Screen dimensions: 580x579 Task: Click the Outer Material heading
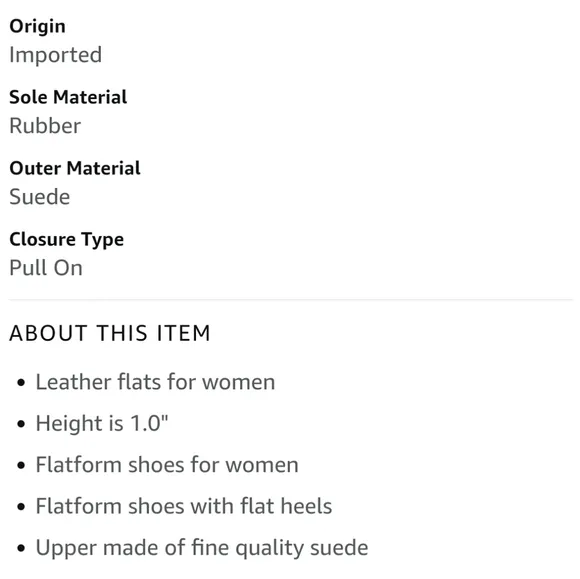pyautogui.click(x=75, y=168)
